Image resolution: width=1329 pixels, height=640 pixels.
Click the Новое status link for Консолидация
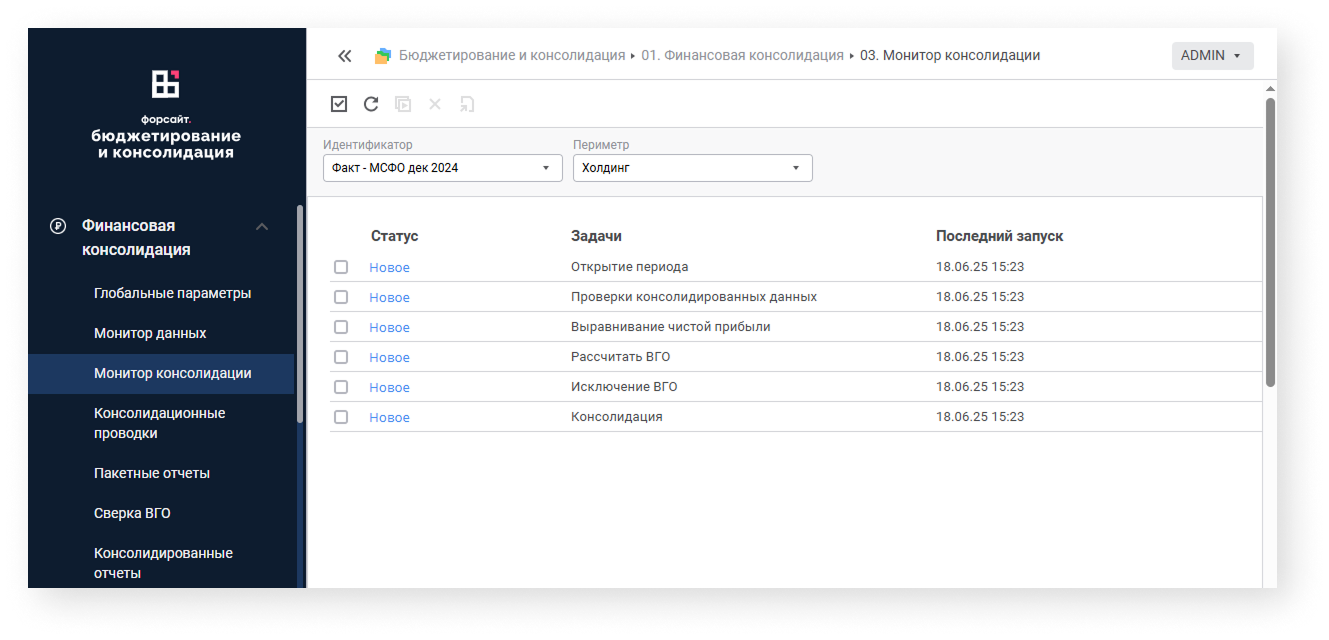pyautogui.click(x=389, y=417)
